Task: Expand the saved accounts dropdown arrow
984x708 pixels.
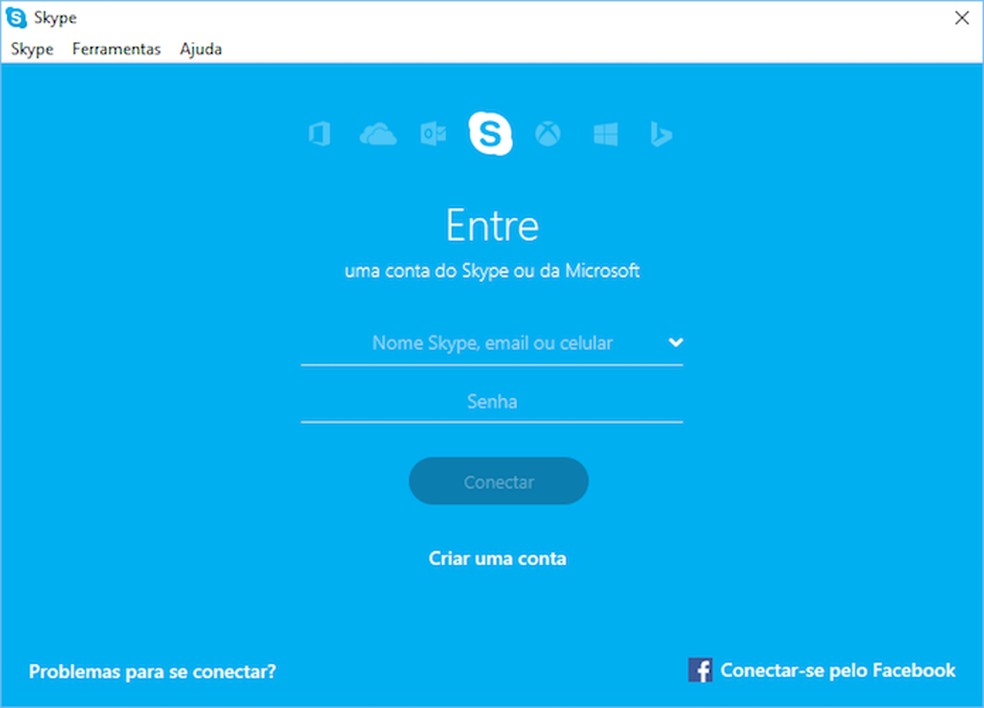Action: tap(676, 342)
